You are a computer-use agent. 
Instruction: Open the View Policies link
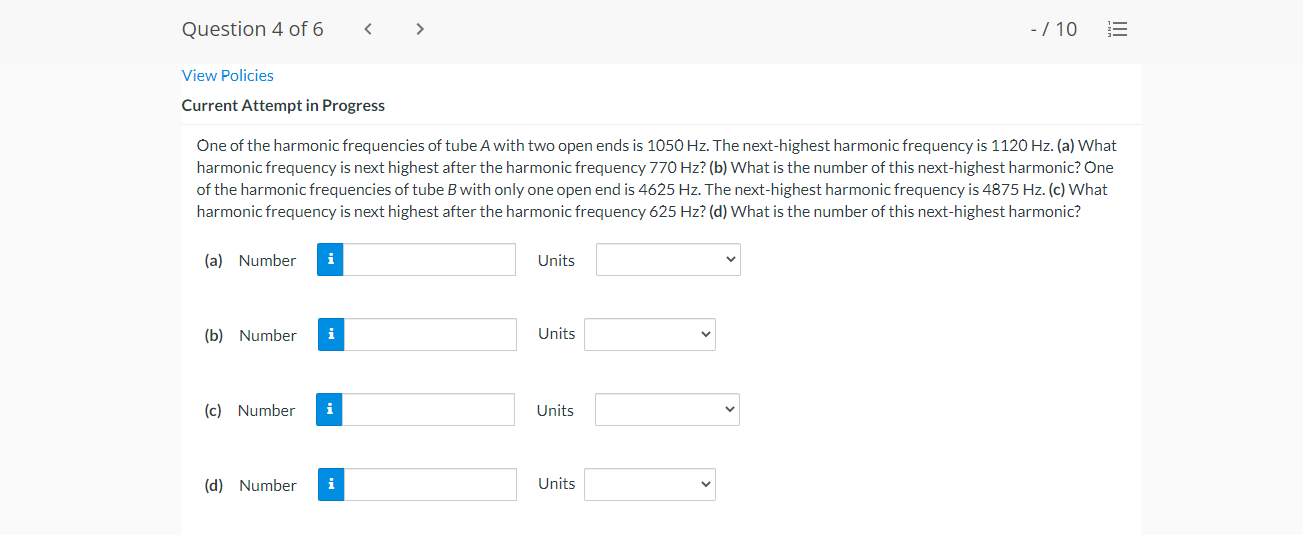click(227, 75)
